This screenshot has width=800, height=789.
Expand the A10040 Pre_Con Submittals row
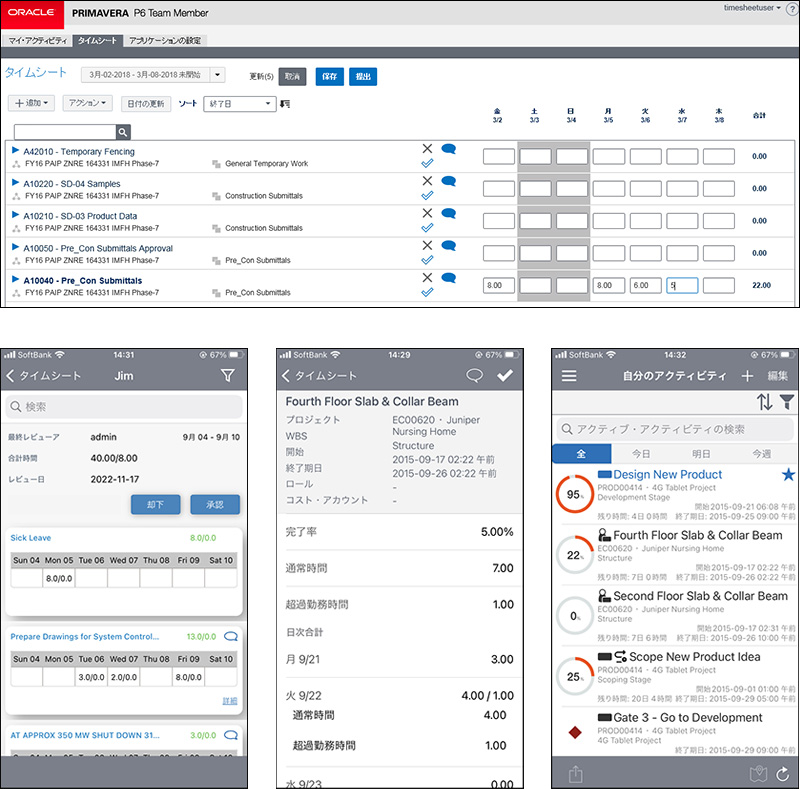(15, 279)
